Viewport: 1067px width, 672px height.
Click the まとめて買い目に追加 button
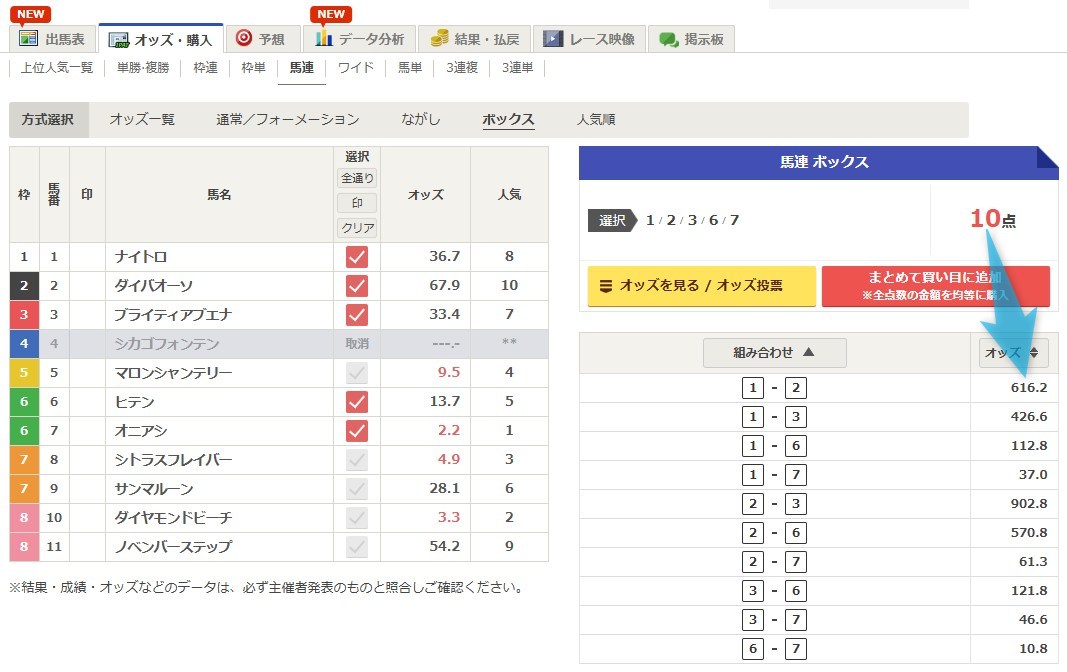click(935, 286)
